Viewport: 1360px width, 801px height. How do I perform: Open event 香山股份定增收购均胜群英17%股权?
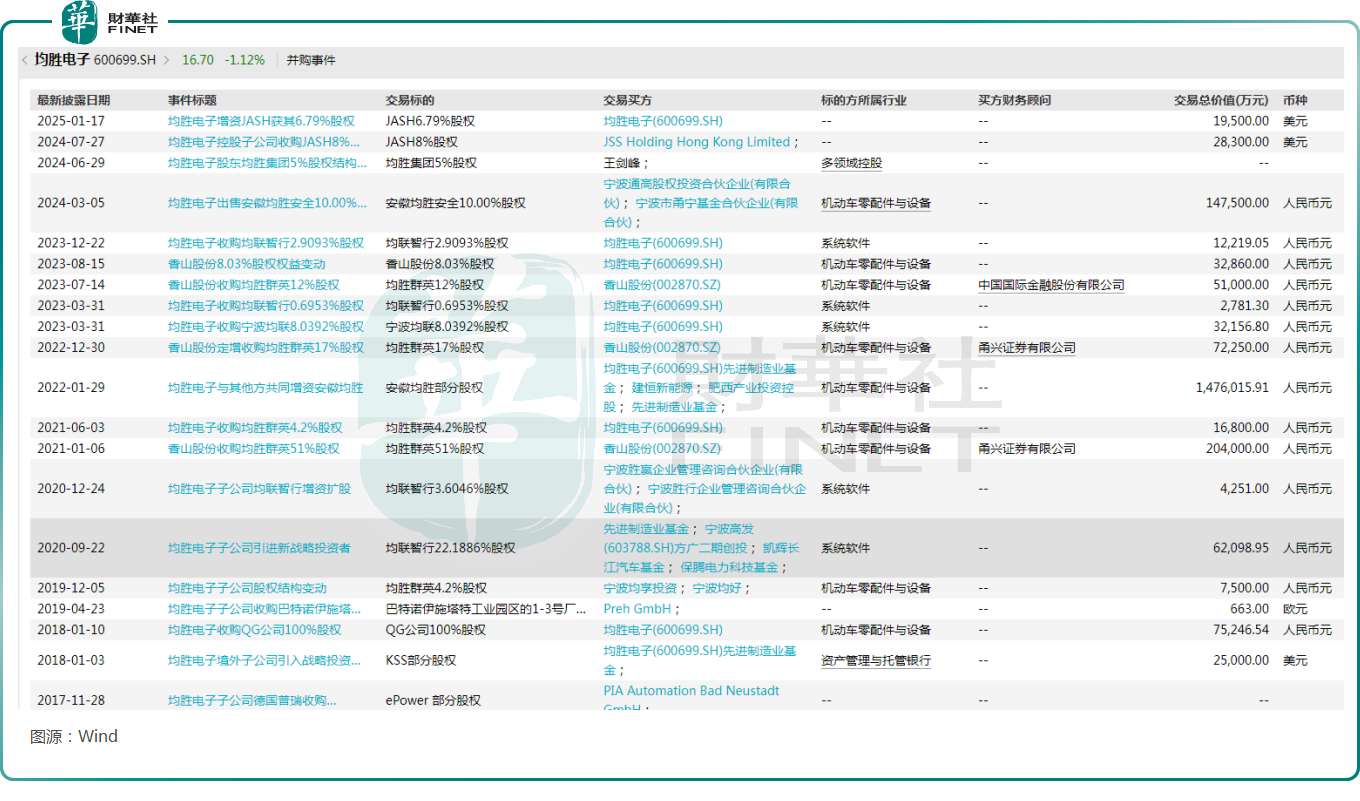(x=266, y=348)
